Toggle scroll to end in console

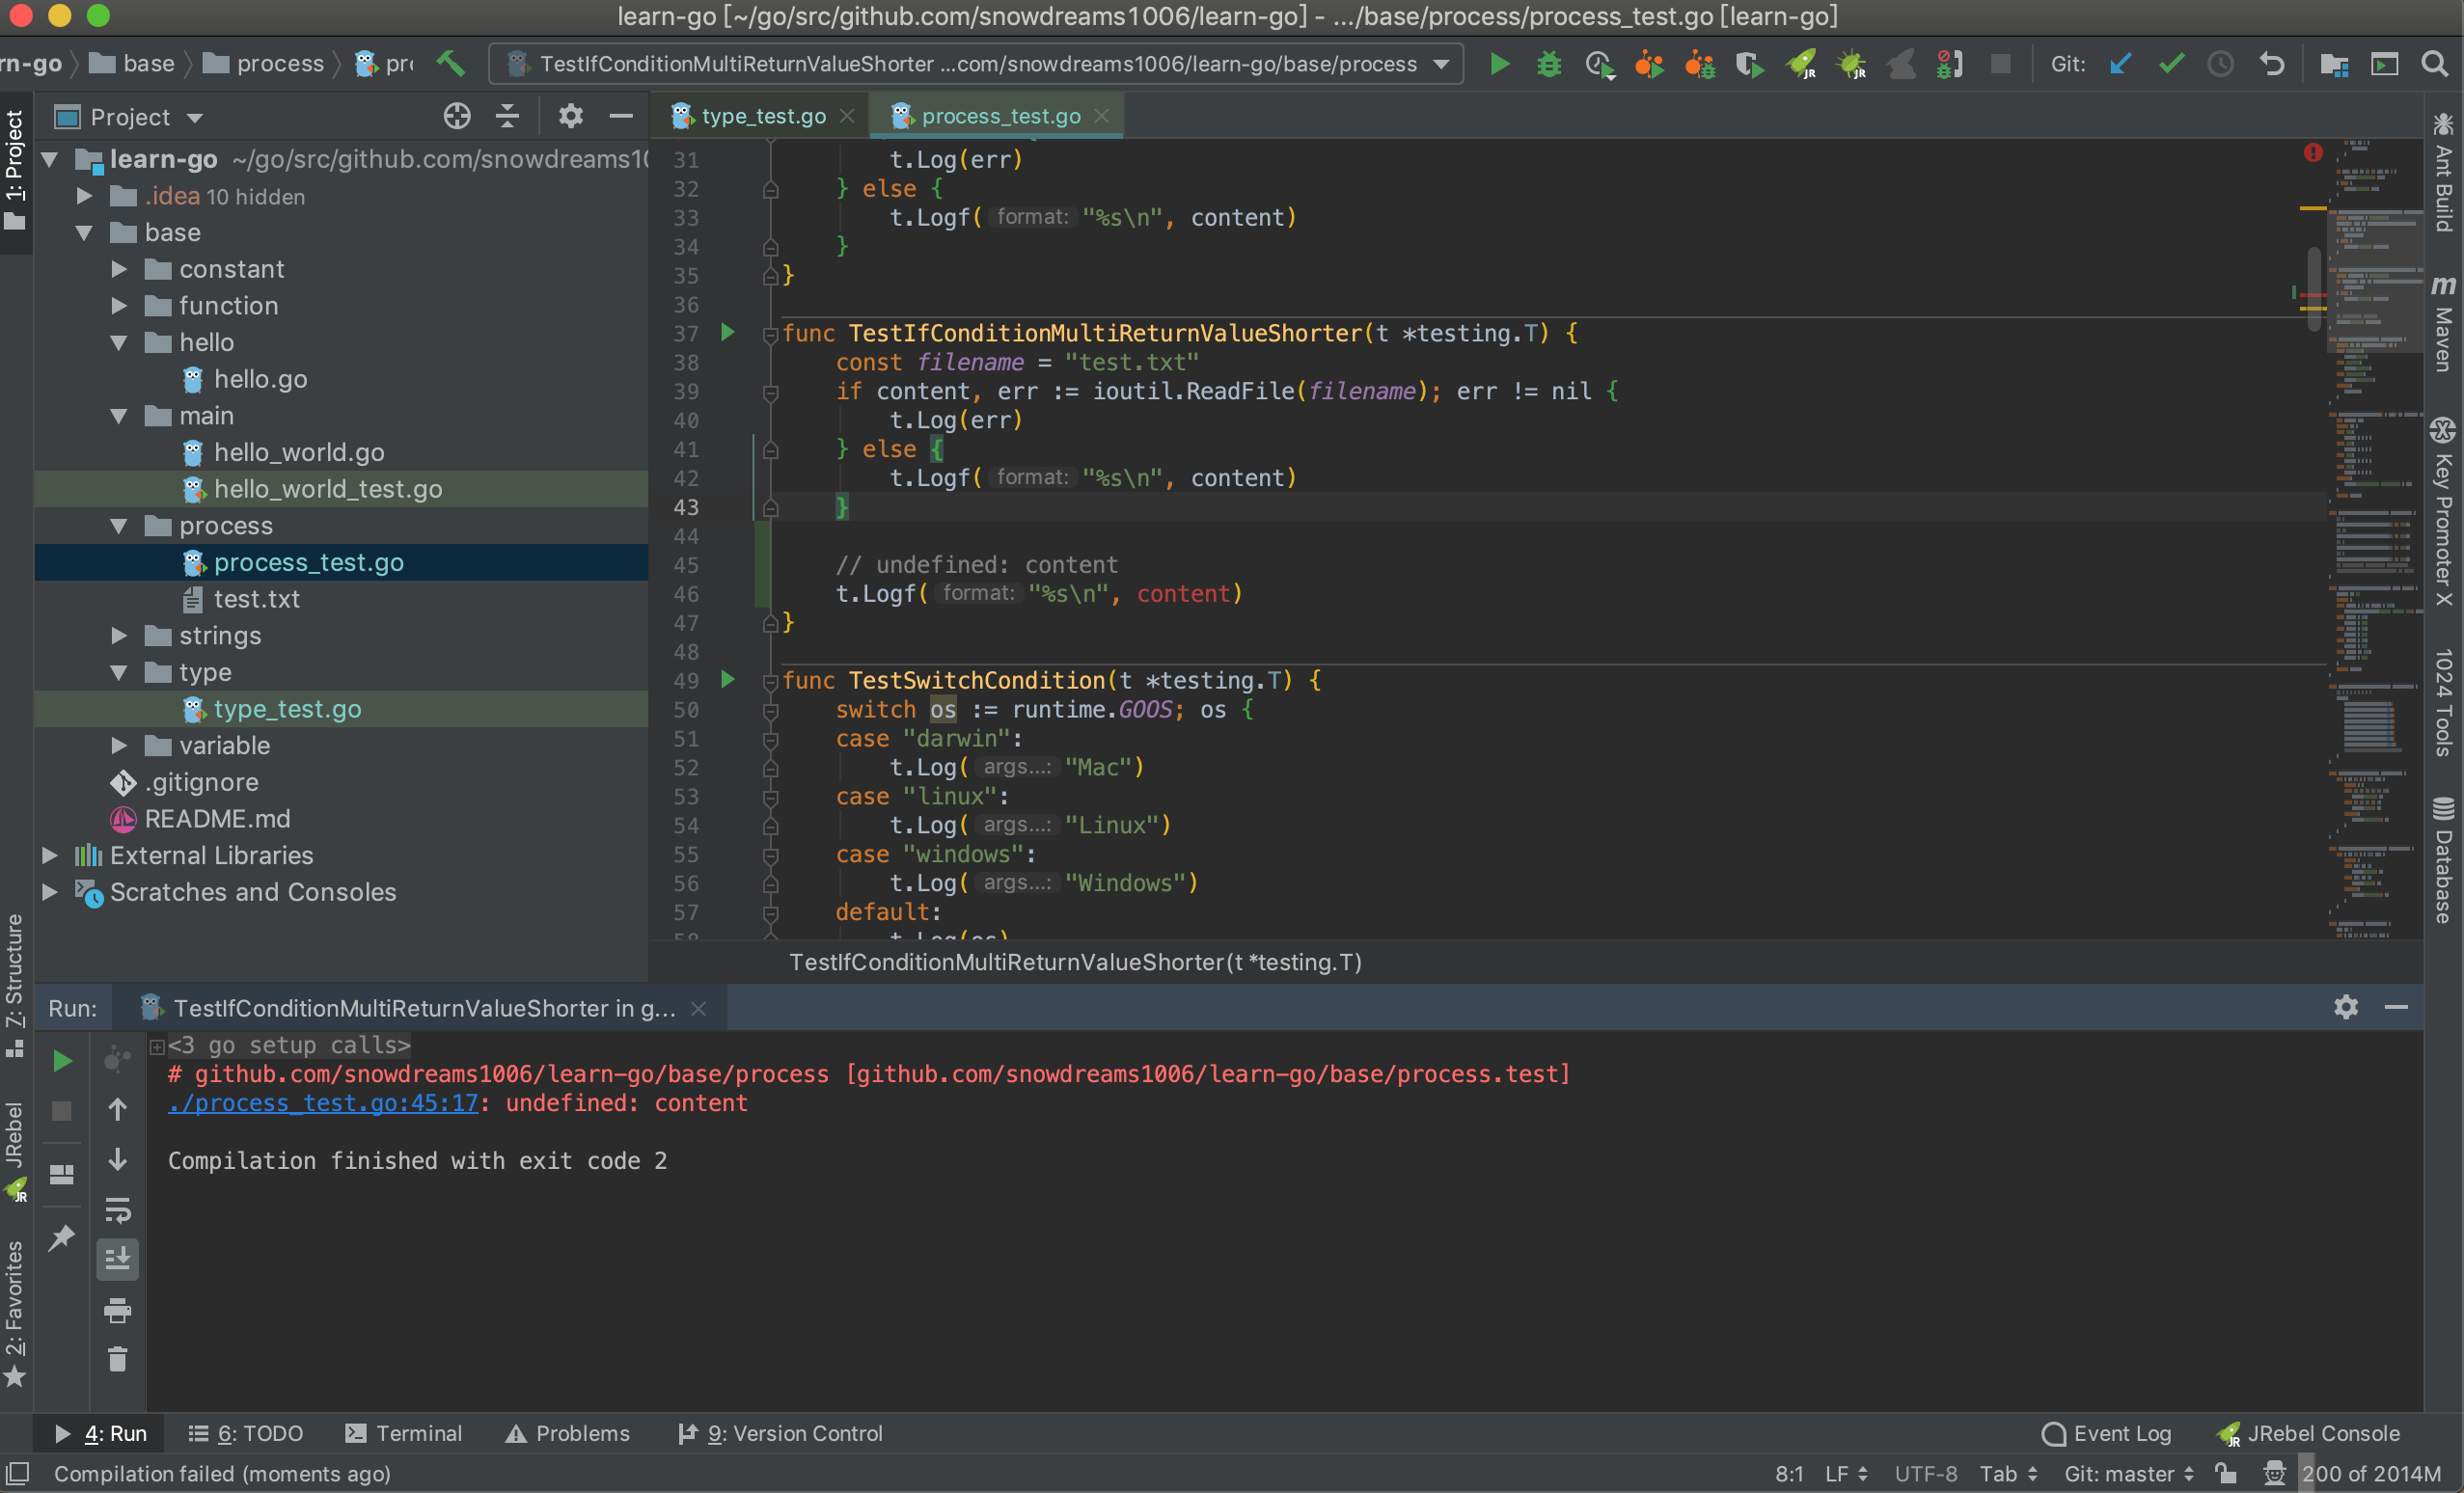point(117,1260)
